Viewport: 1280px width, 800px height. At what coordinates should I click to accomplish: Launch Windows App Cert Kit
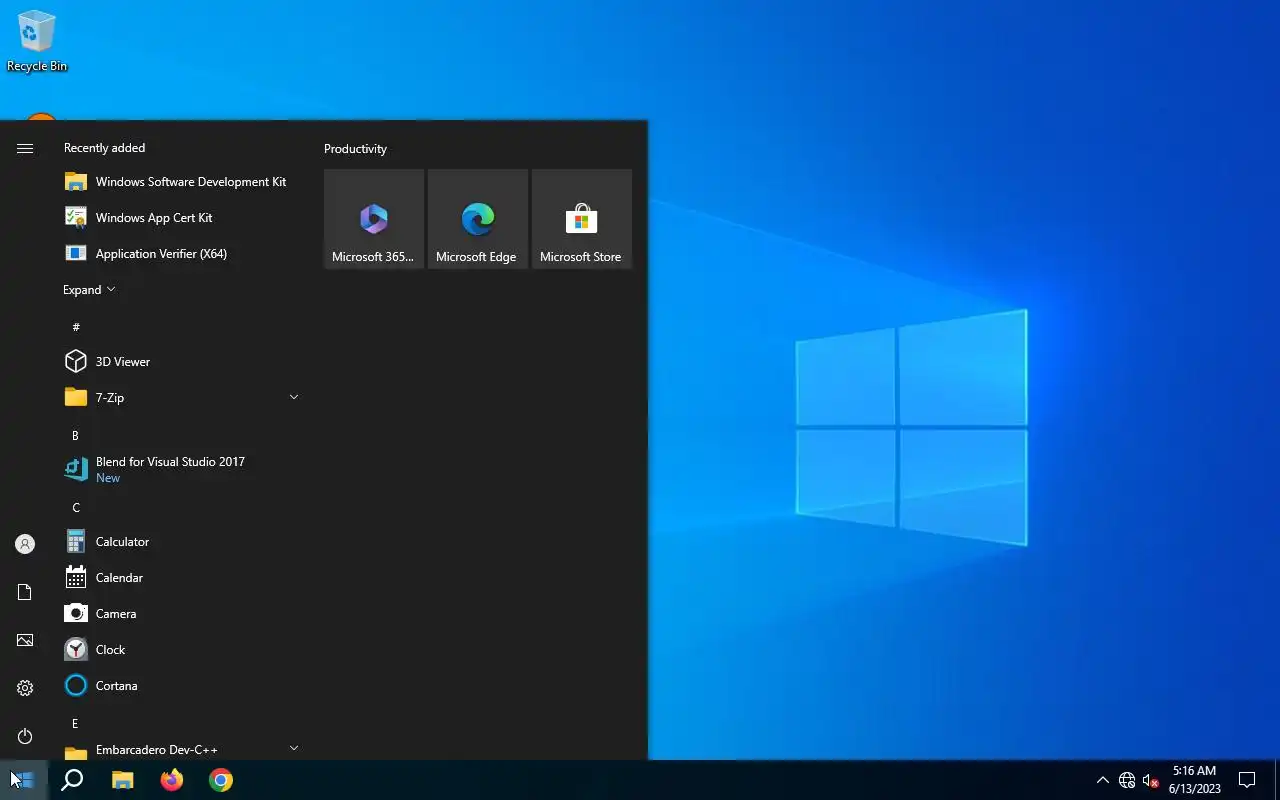click(182, 218)
